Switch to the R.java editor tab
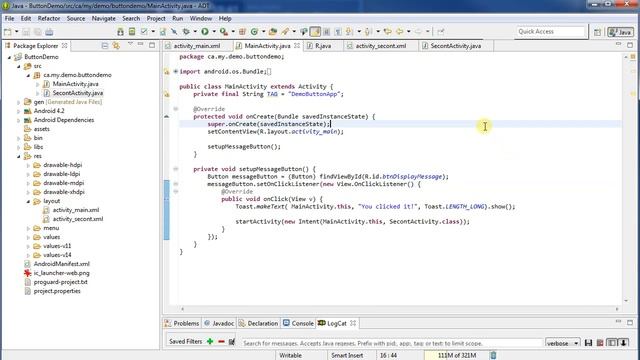Viewport: 640px width, 360px height. tap(322, 46)
